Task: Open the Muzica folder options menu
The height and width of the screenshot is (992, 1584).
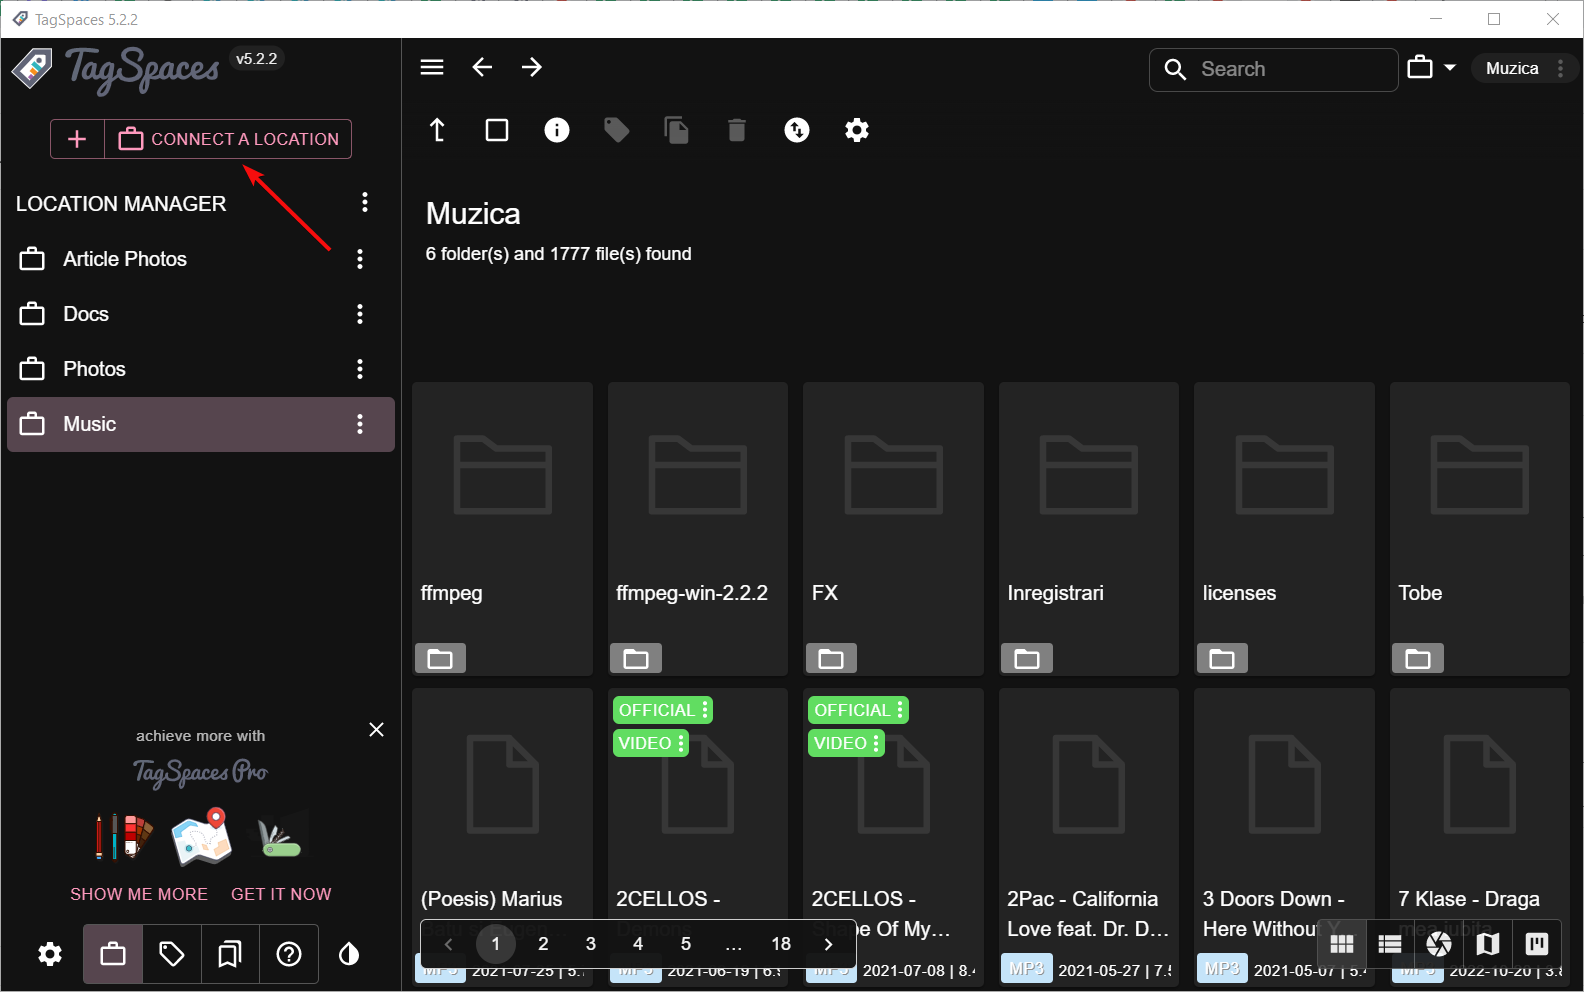Action: (1560, 68)
